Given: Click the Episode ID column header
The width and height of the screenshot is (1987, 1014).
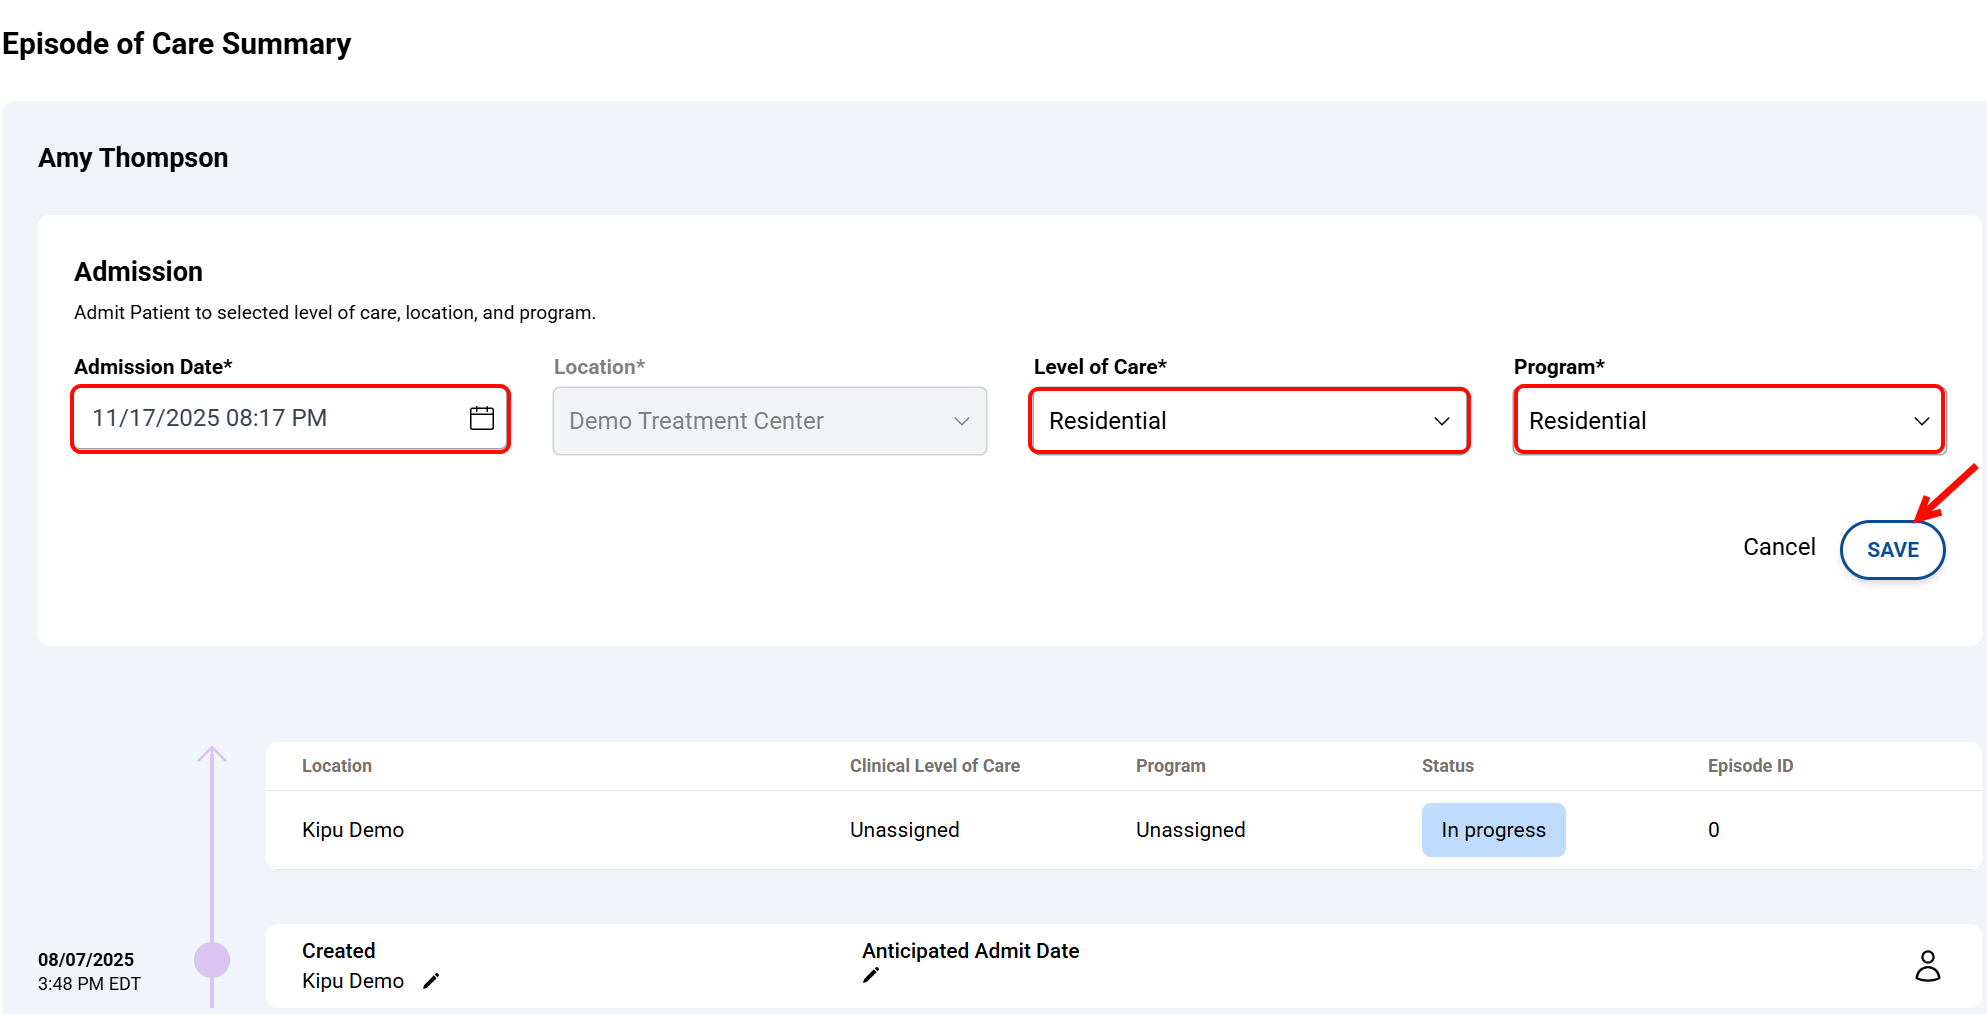Looking at the screenshot, I should (1749, 766).
